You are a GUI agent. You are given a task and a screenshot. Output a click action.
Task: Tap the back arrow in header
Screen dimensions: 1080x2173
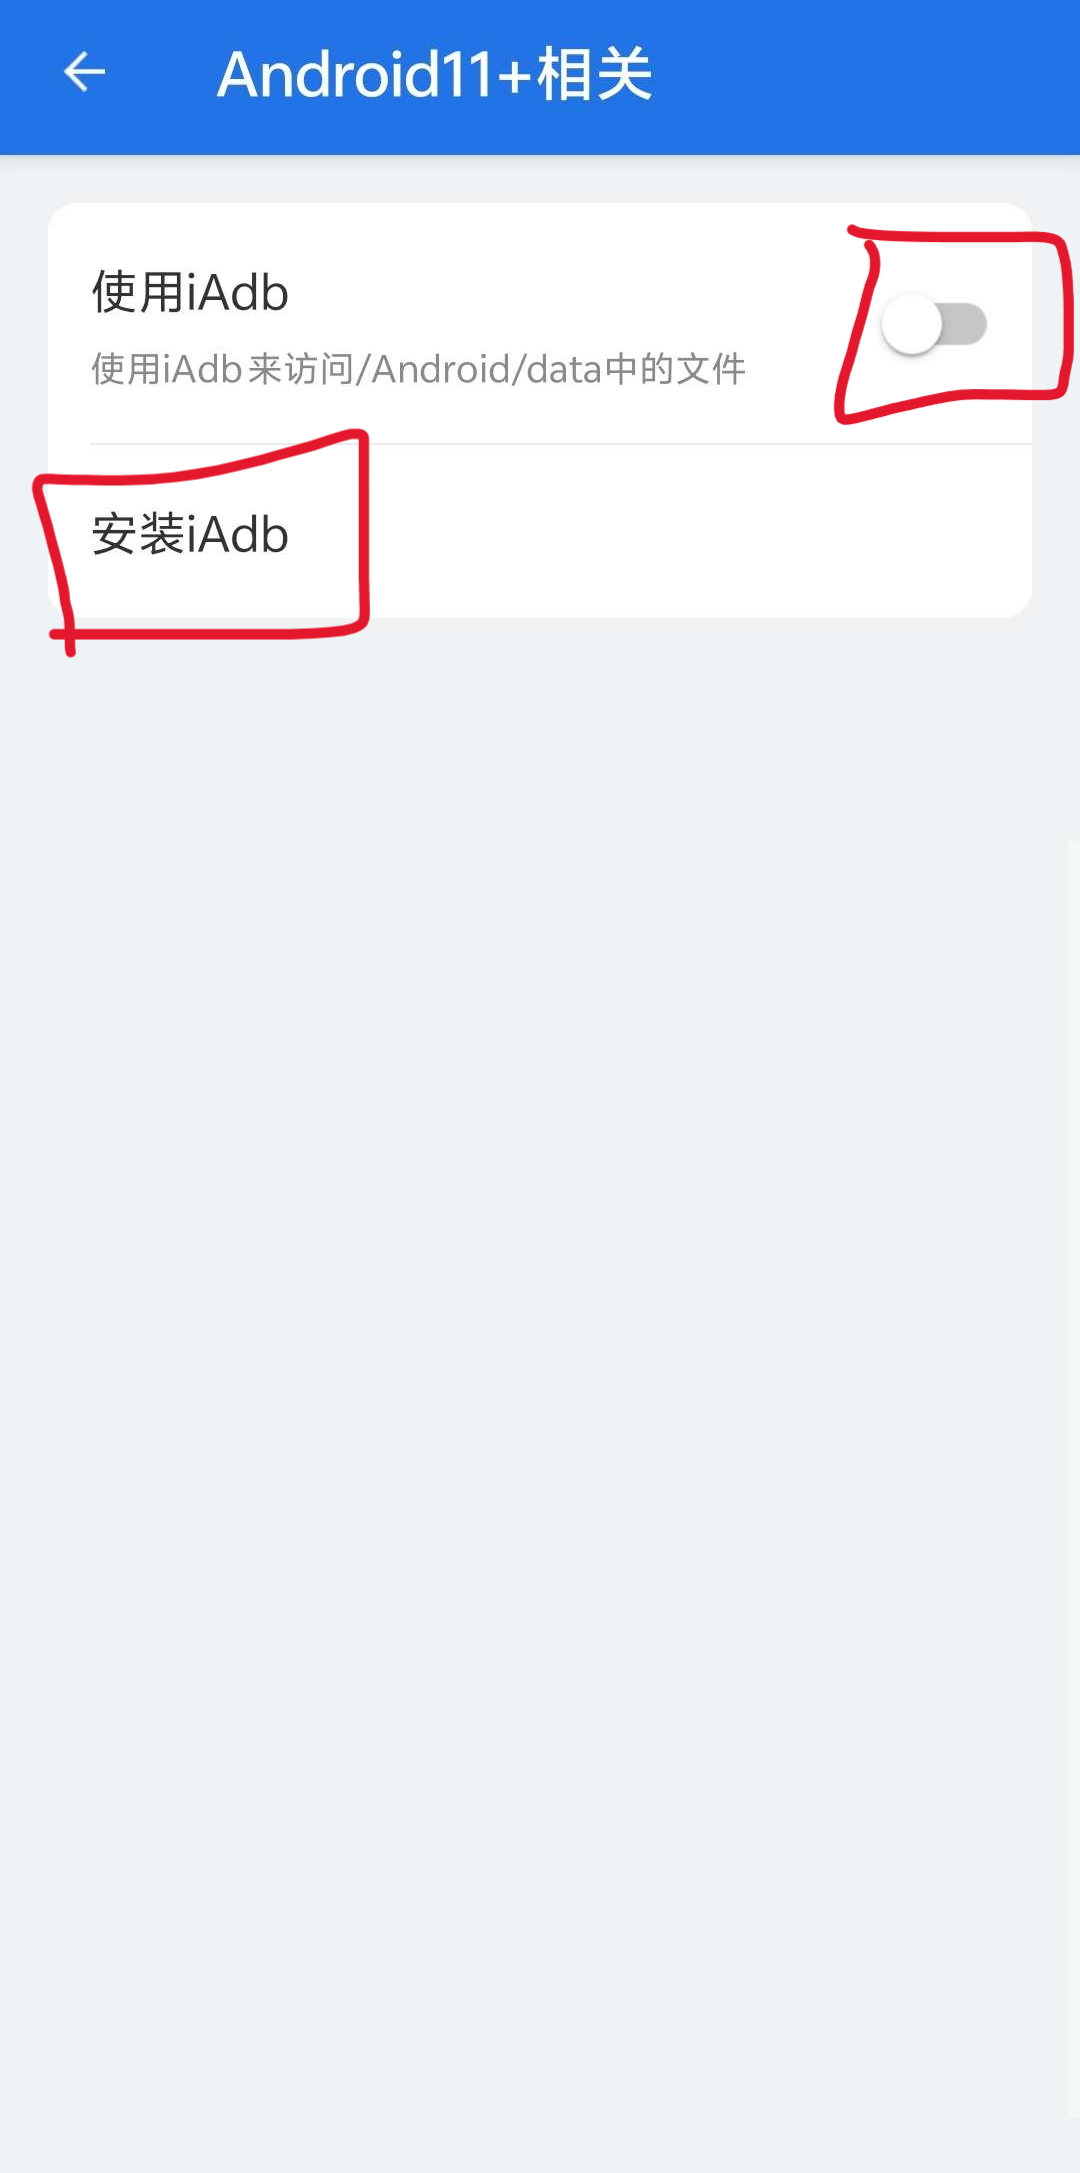point(84,72)
